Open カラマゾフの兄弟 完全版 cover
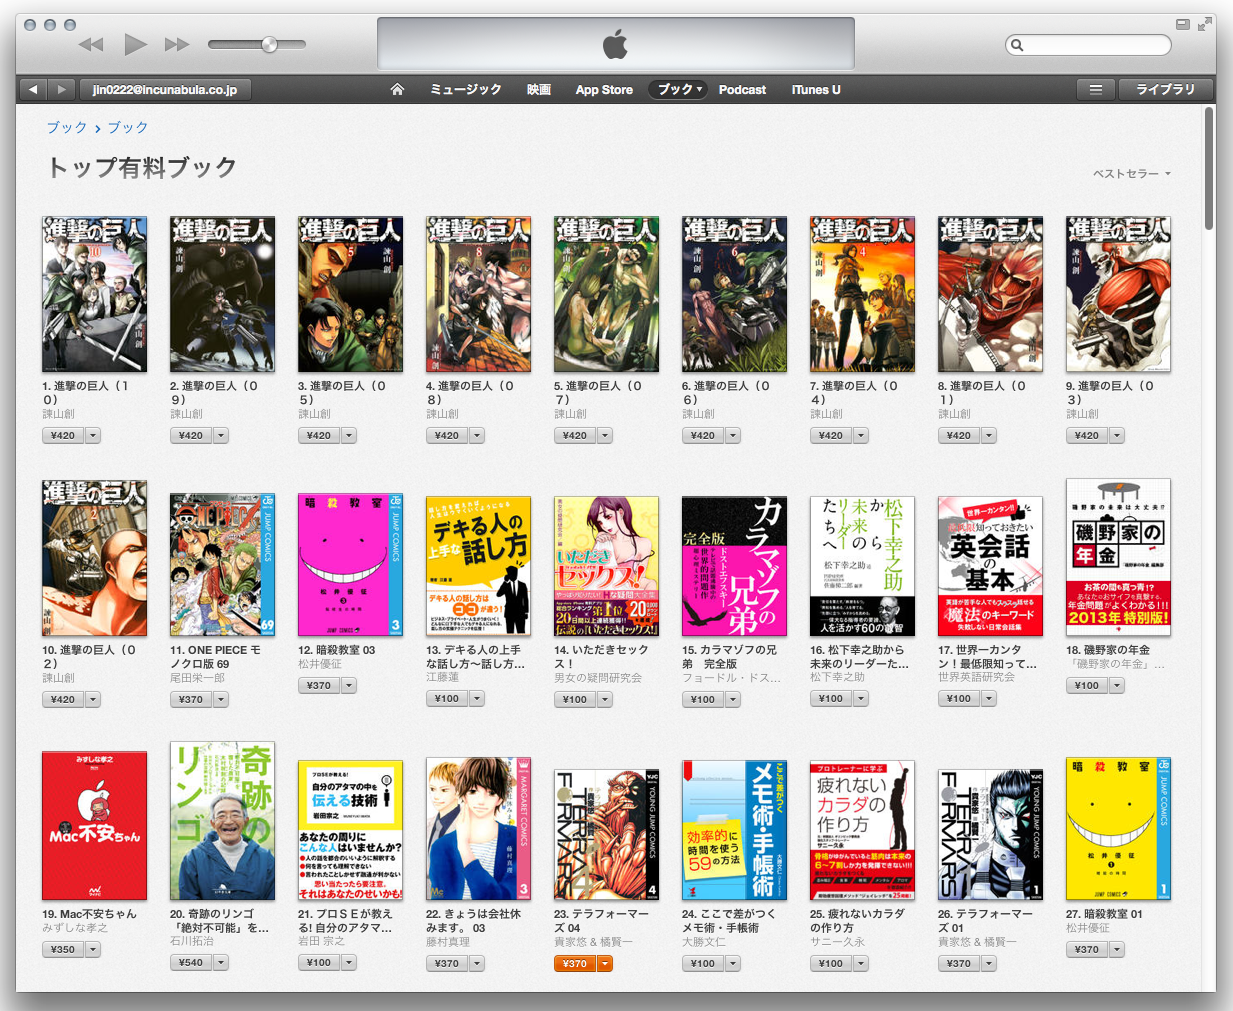Screen dimensions: 1233x1011 pyautogui.click(x=734, y=566)
